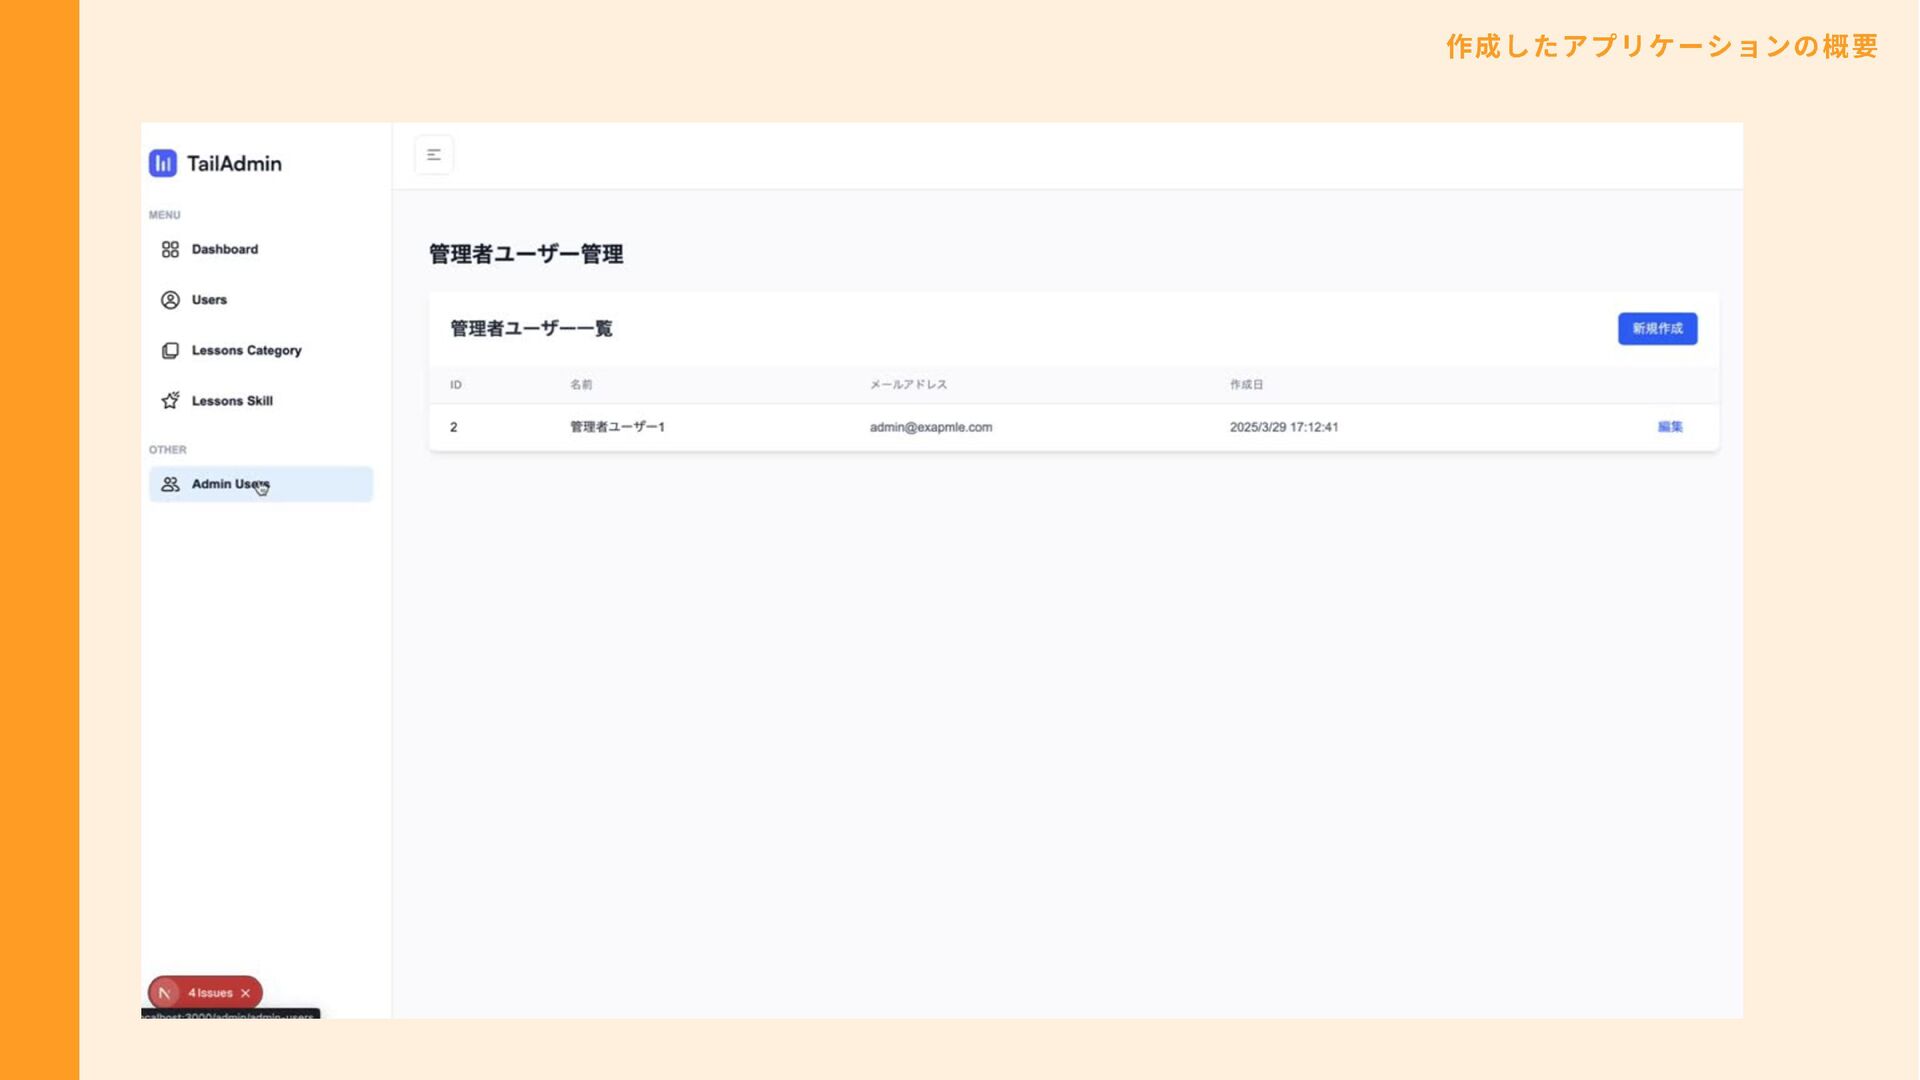Click the Dashboard grid icon
Viewport: 1920px width, 1080px height.
[170, 249]
